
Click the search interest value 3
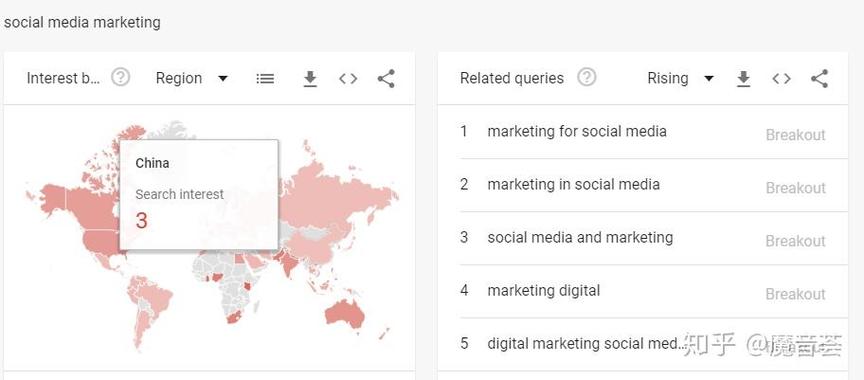(142, 221)
